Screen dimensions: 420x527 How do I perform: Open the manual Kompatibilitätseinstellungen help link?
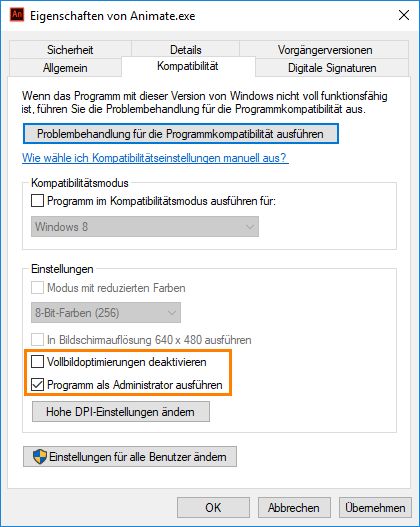154,158
